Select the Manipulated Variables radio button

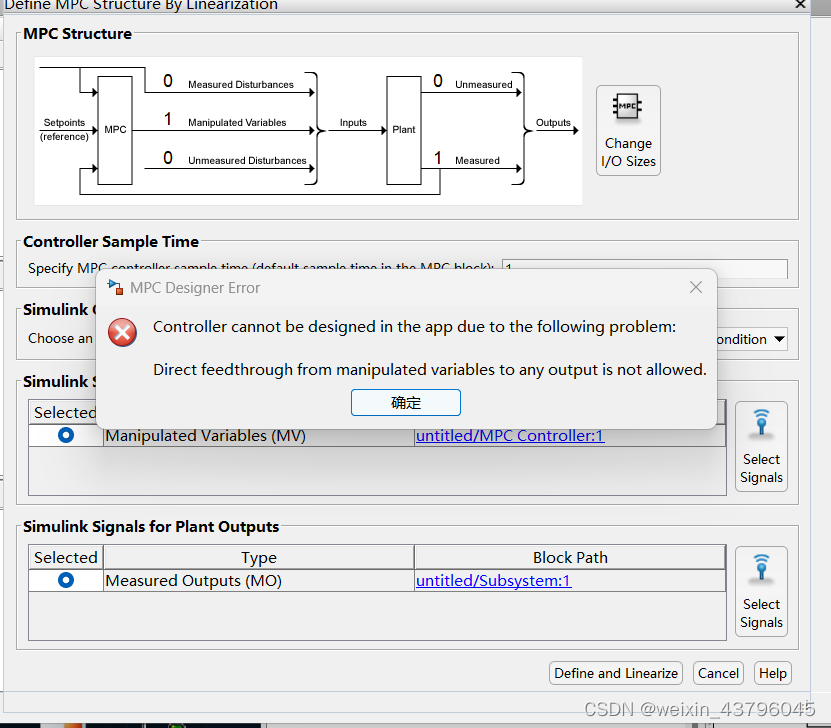click(x=65, y=435)
